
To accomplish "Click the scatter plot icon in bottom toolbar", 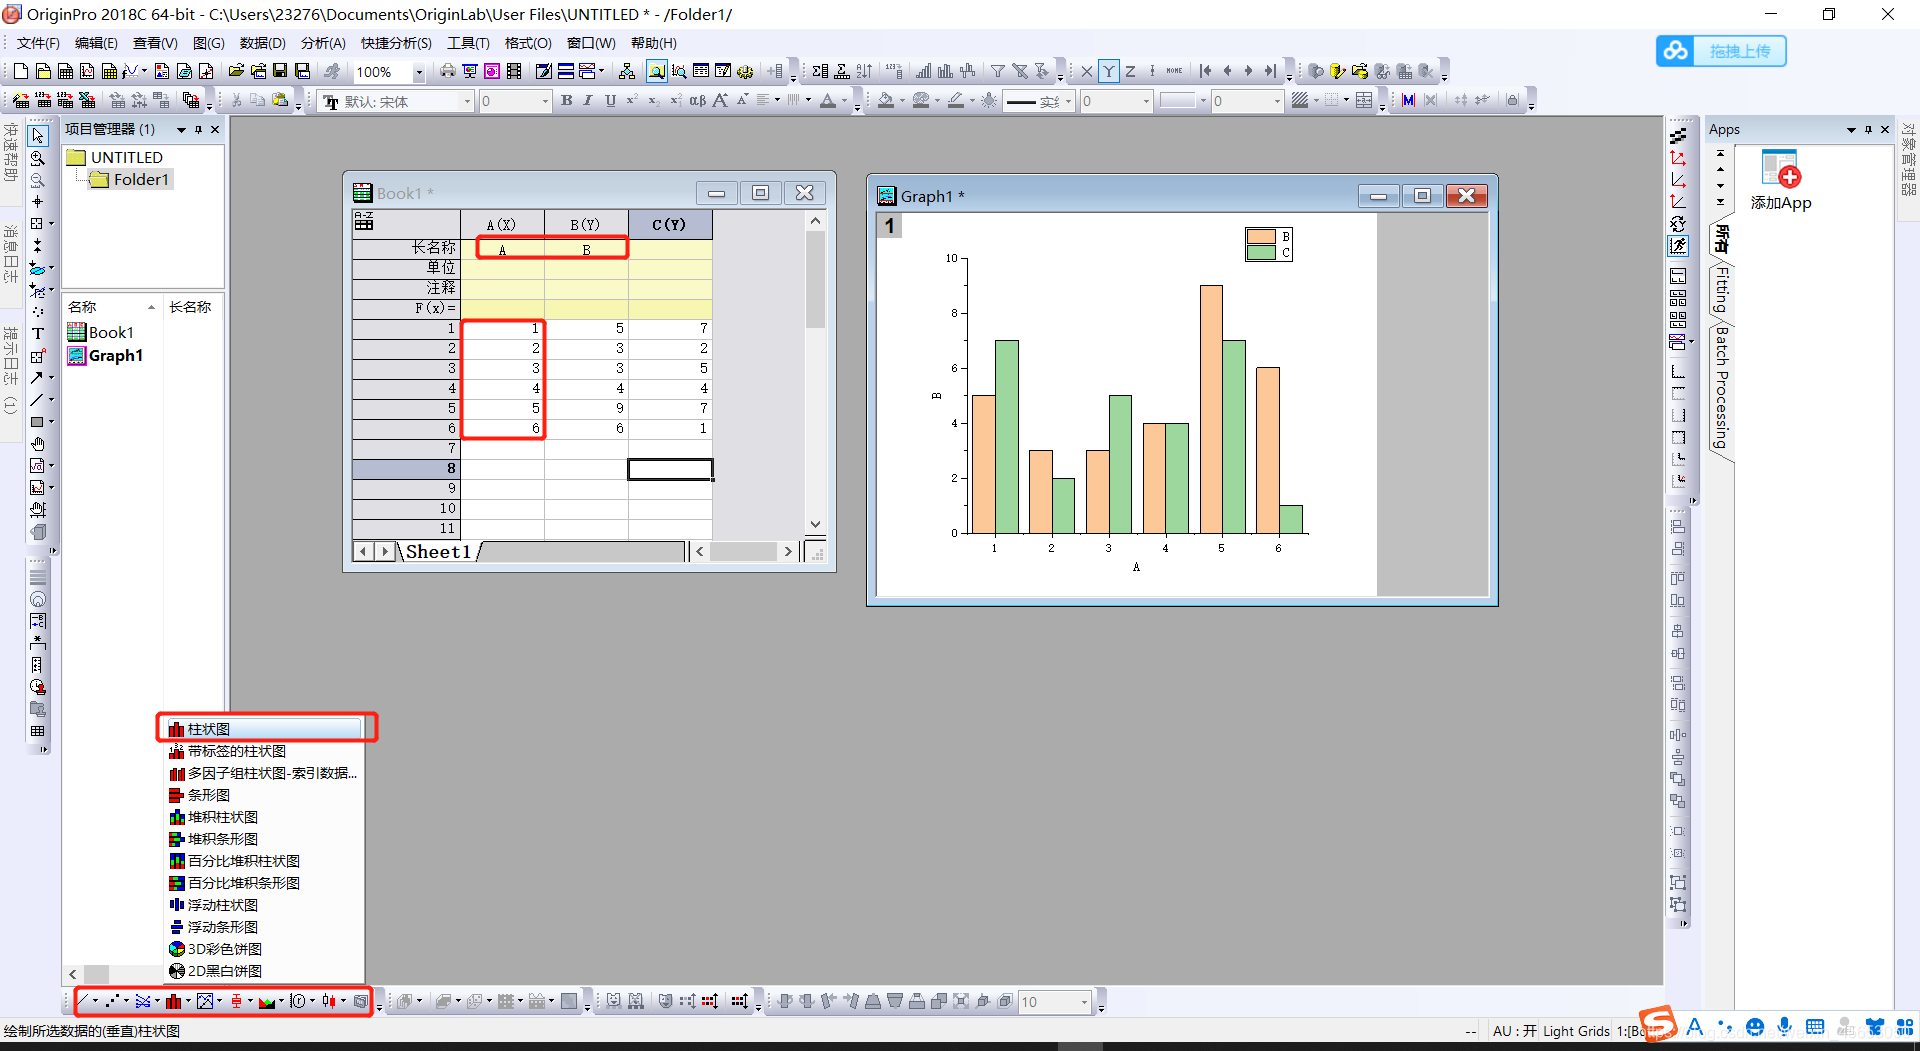I will pyautogui.click(x=113, y=1001).
